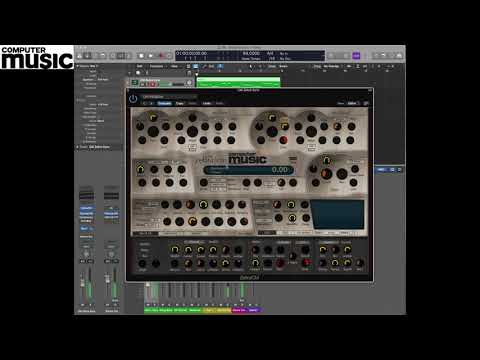Click the yellow-lit knob atop the first oscillator circle
Viewport: 480px width, 360px height.
[153, 117]
